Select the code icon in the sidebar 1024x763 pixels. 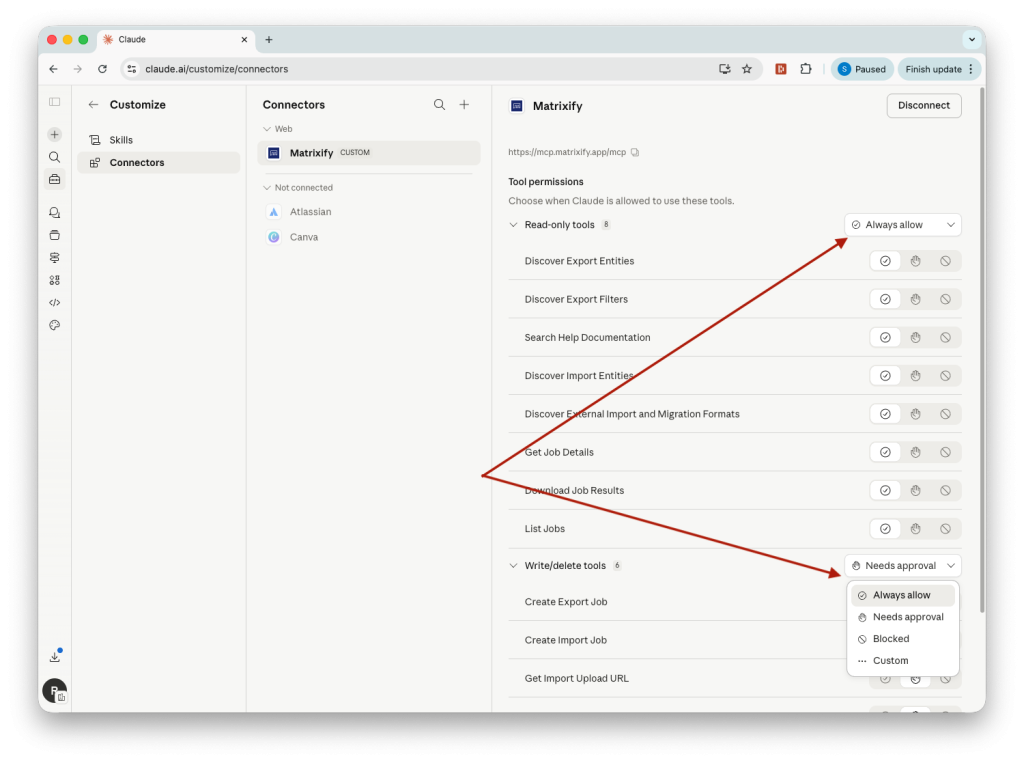point(54,302)
